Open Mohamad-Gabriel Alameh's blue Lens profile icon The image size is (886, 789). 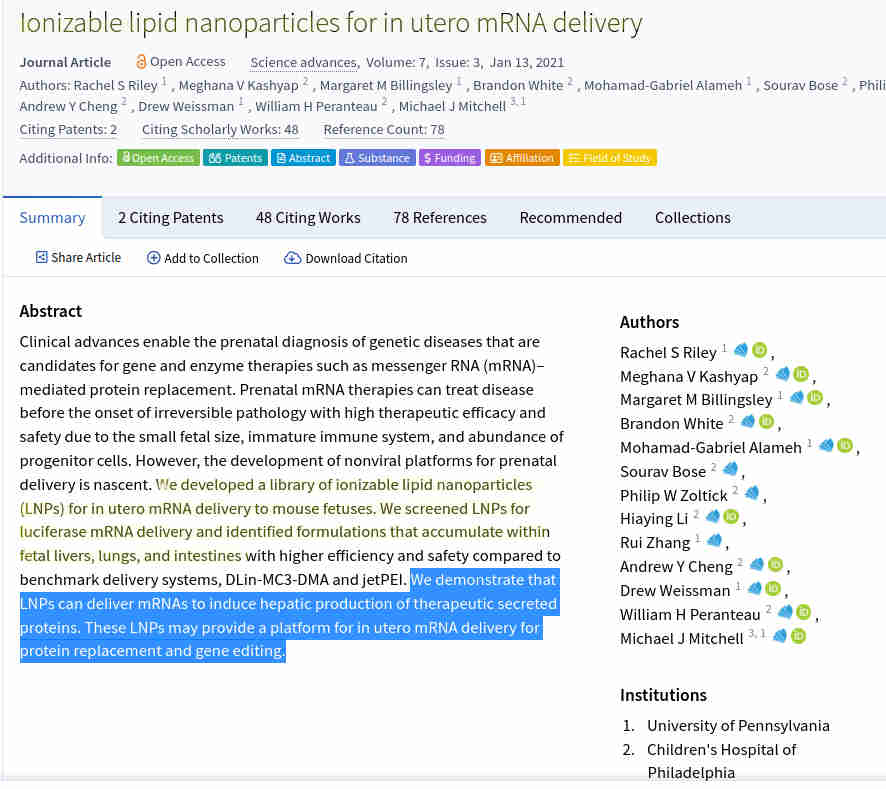pyautogui.click(x=826, y=445)
